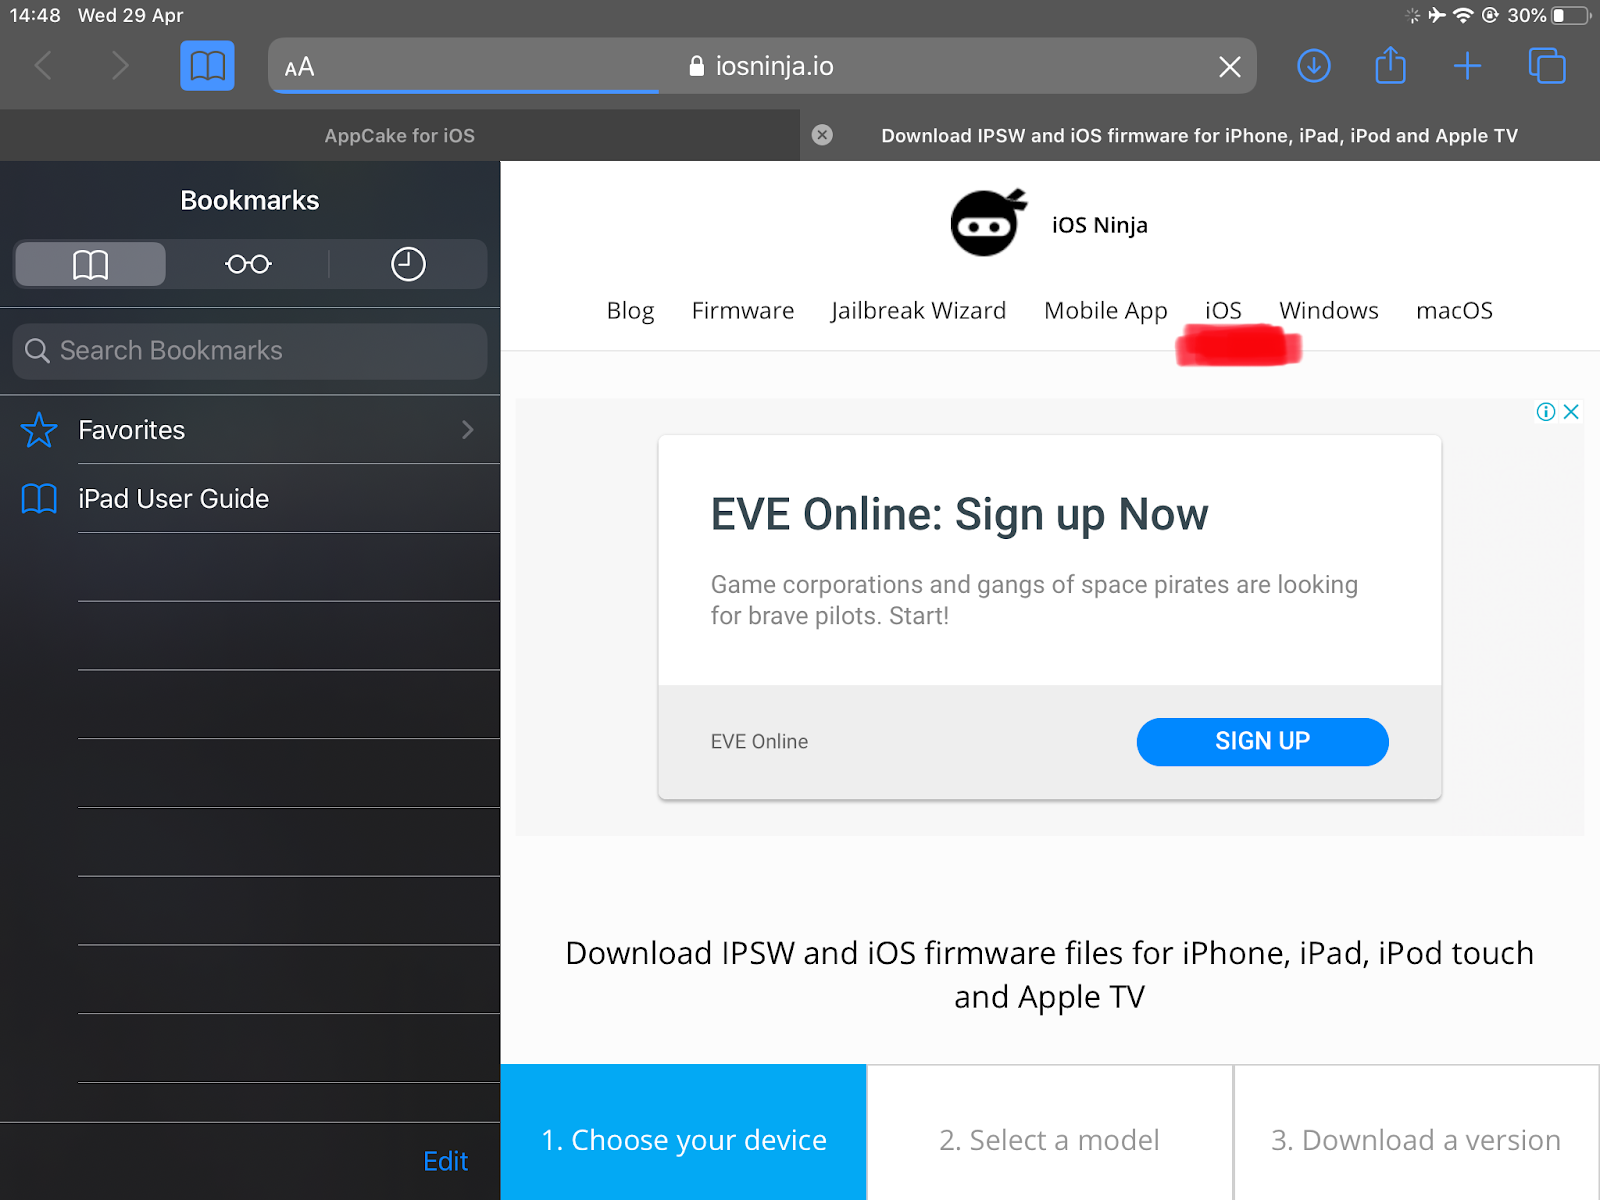Clear the address bar with X icon
The height and width of the screenshot is (1200, 1600).
point(1229,66)
